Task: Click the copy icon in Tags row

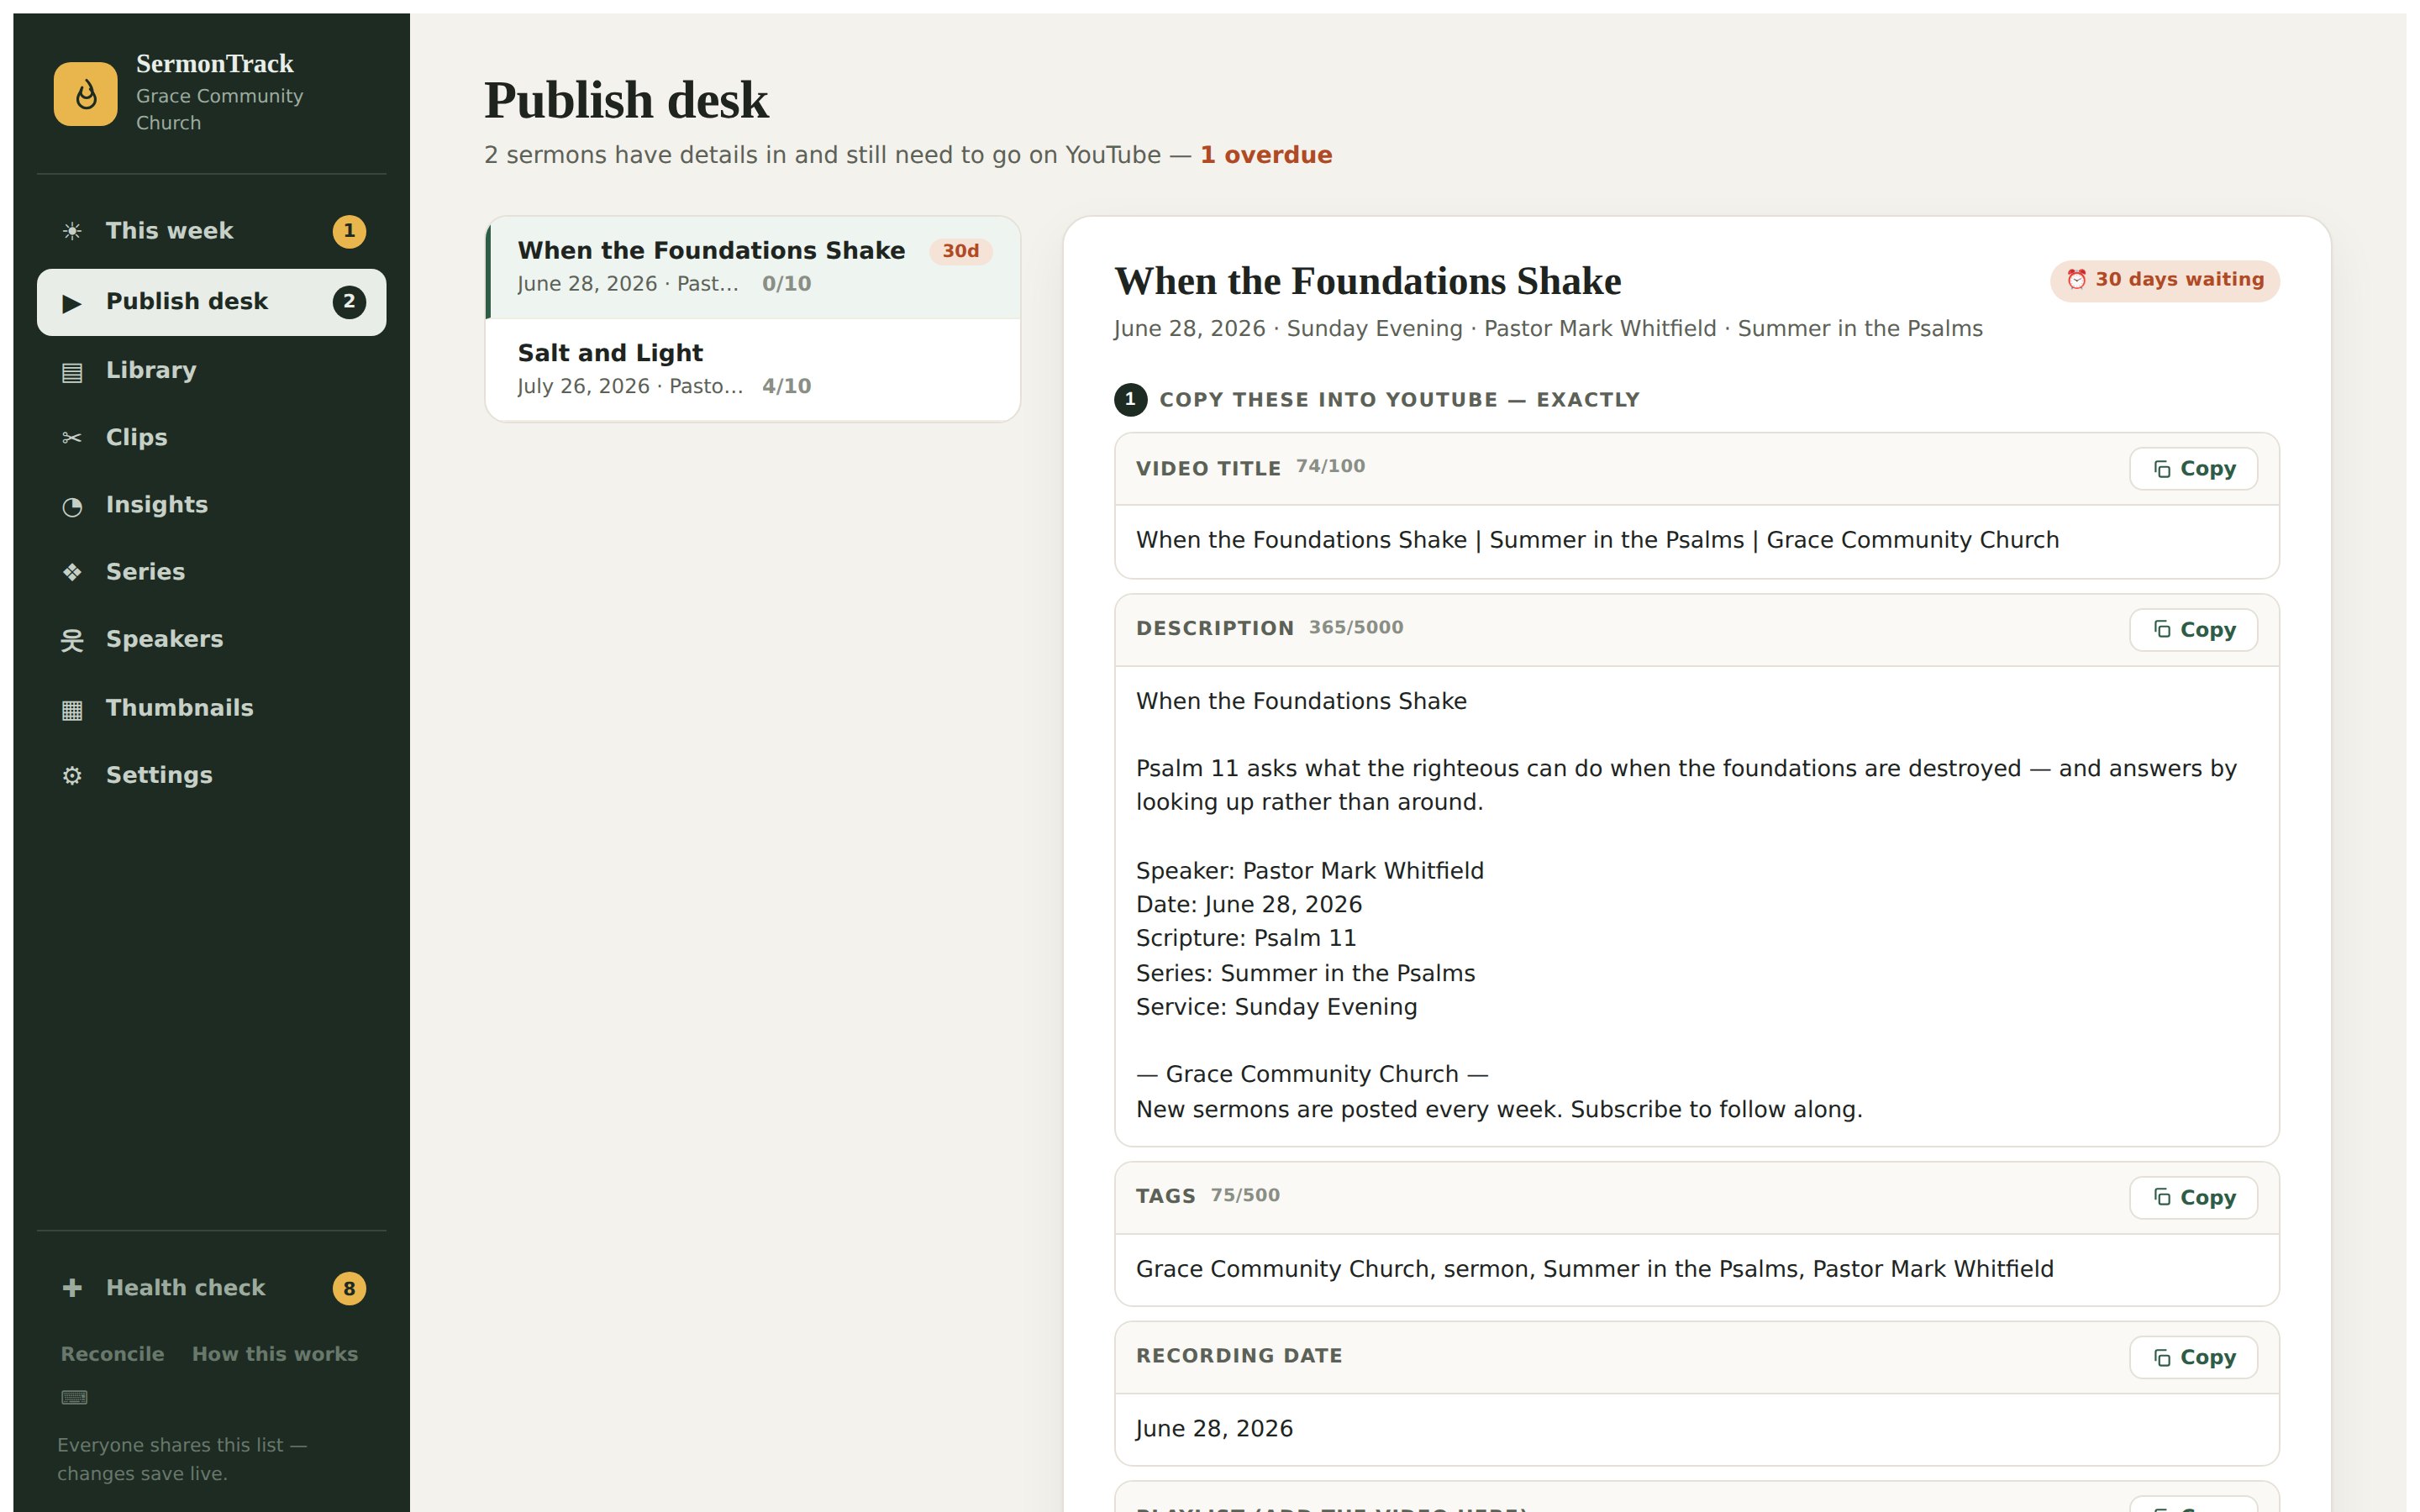Action: pyautogui.click(x=2162, y=1198)
